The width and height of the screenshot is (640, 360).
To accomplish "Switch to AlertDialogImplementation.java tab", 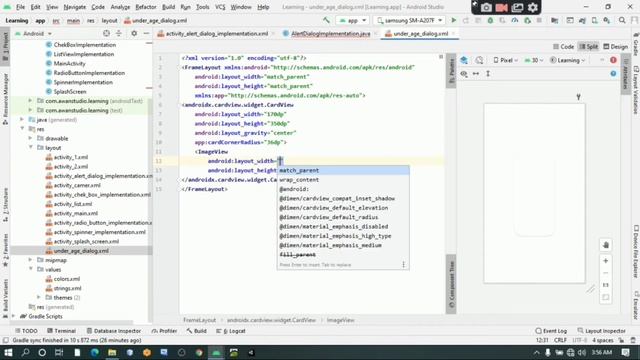I will (330, 34).
